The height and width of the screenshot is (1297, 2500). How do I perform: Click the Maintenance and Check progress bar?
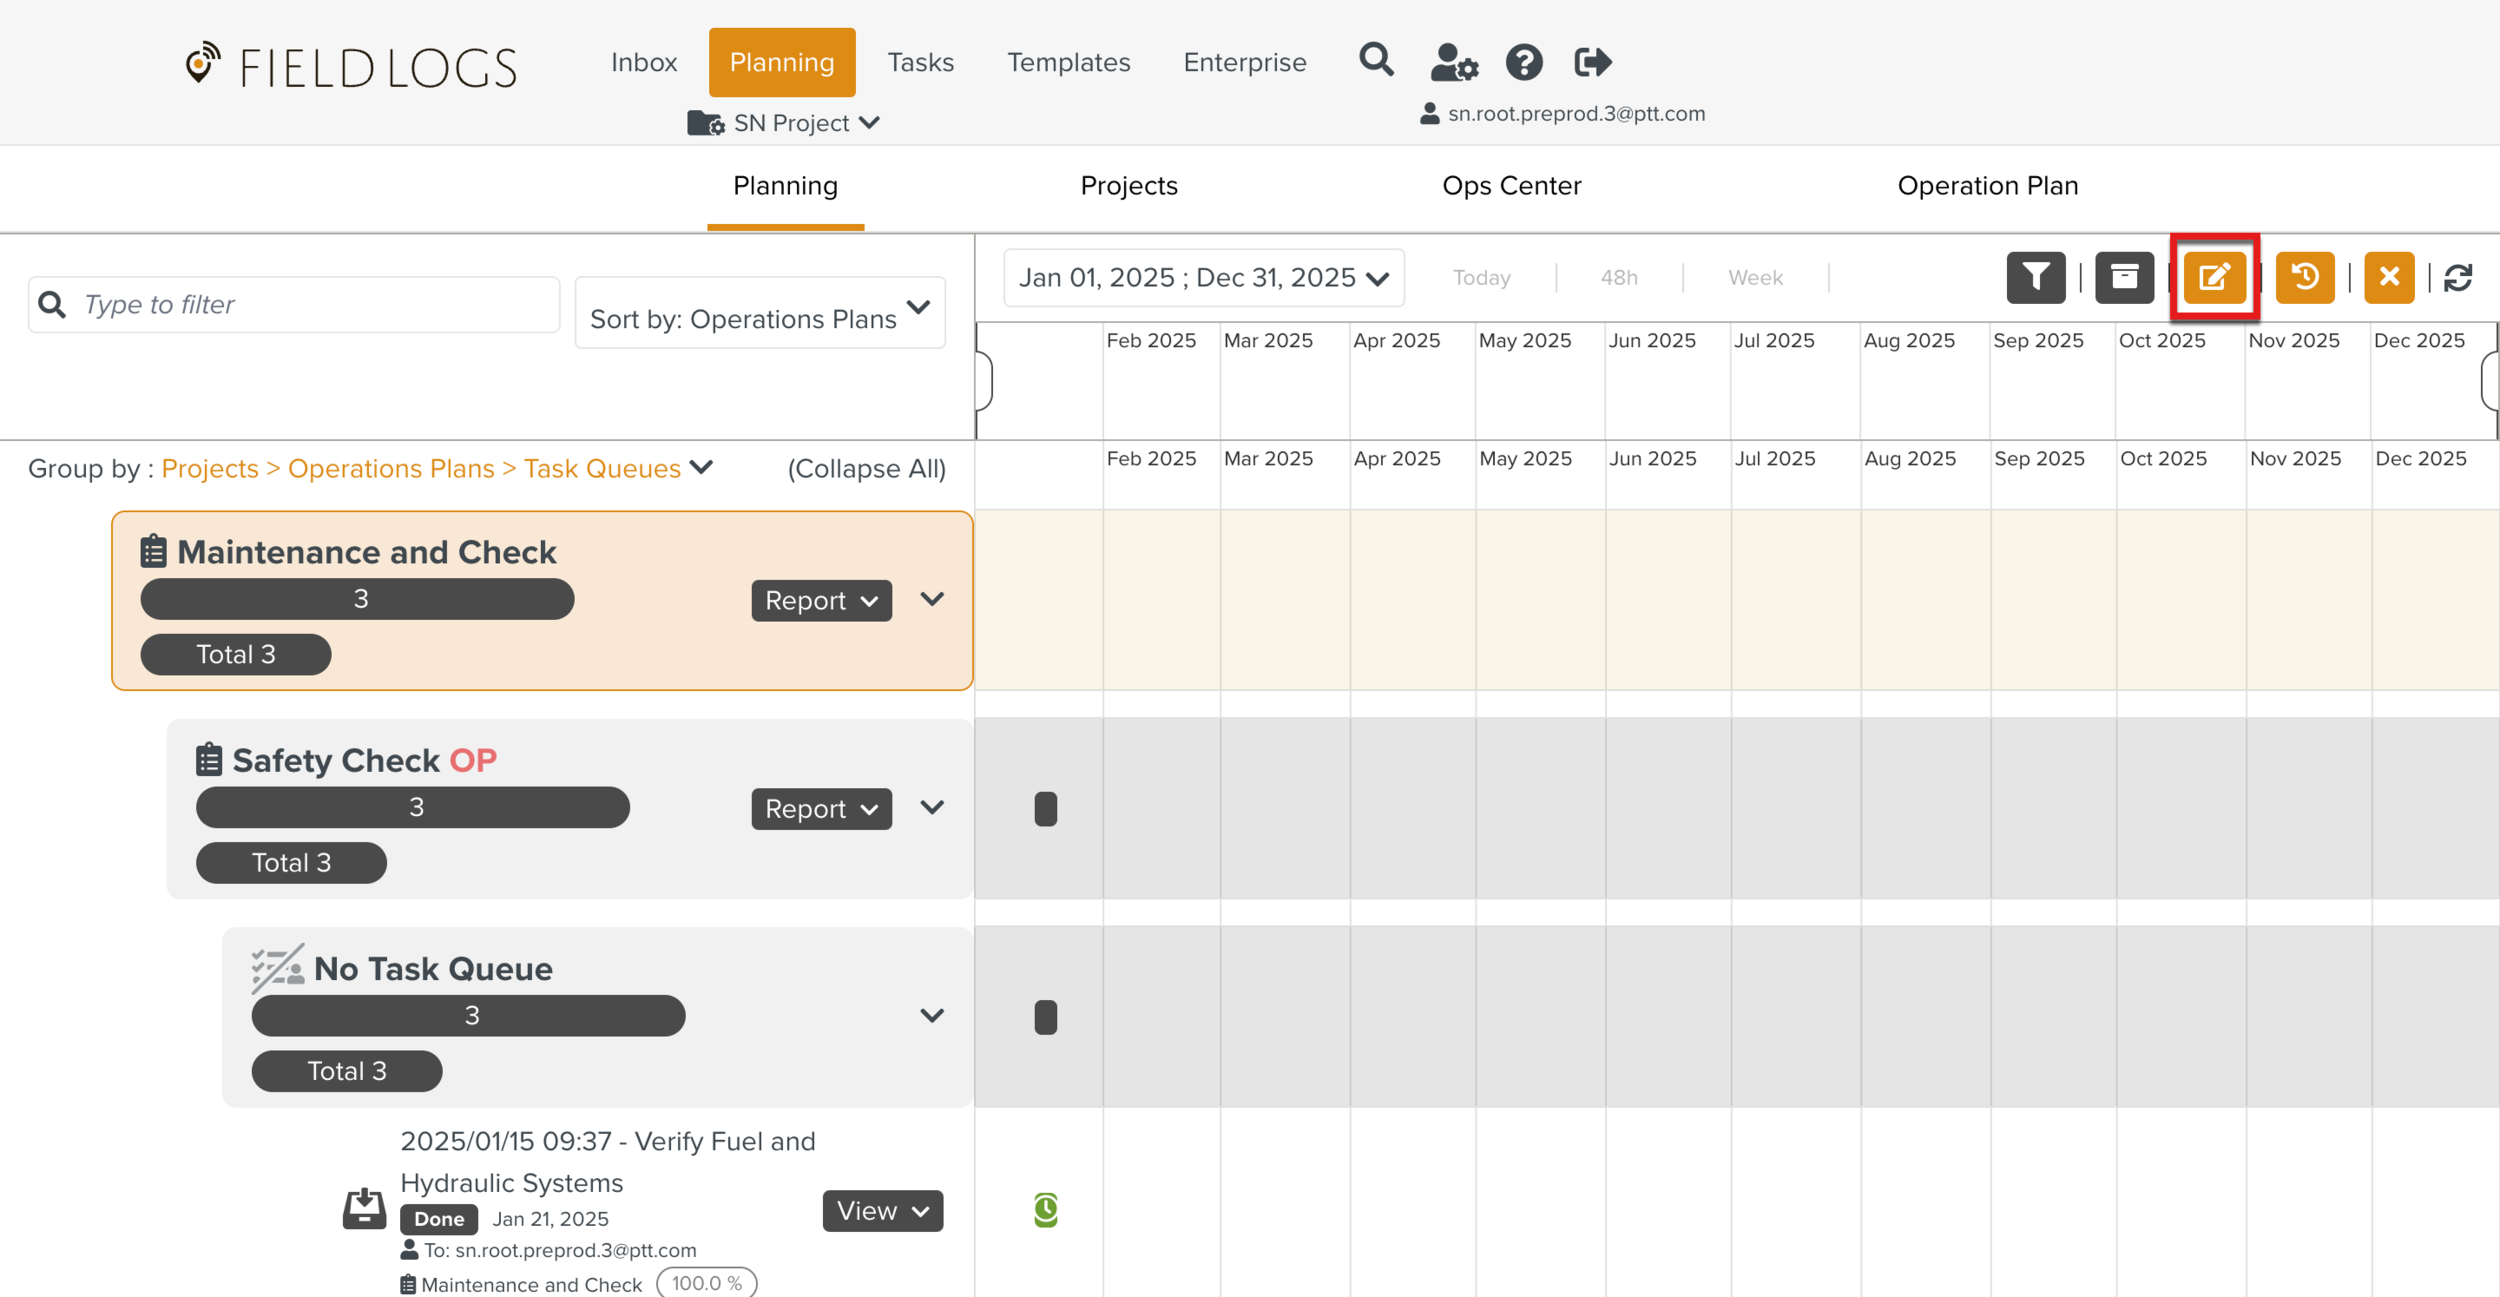coord(357,599)
